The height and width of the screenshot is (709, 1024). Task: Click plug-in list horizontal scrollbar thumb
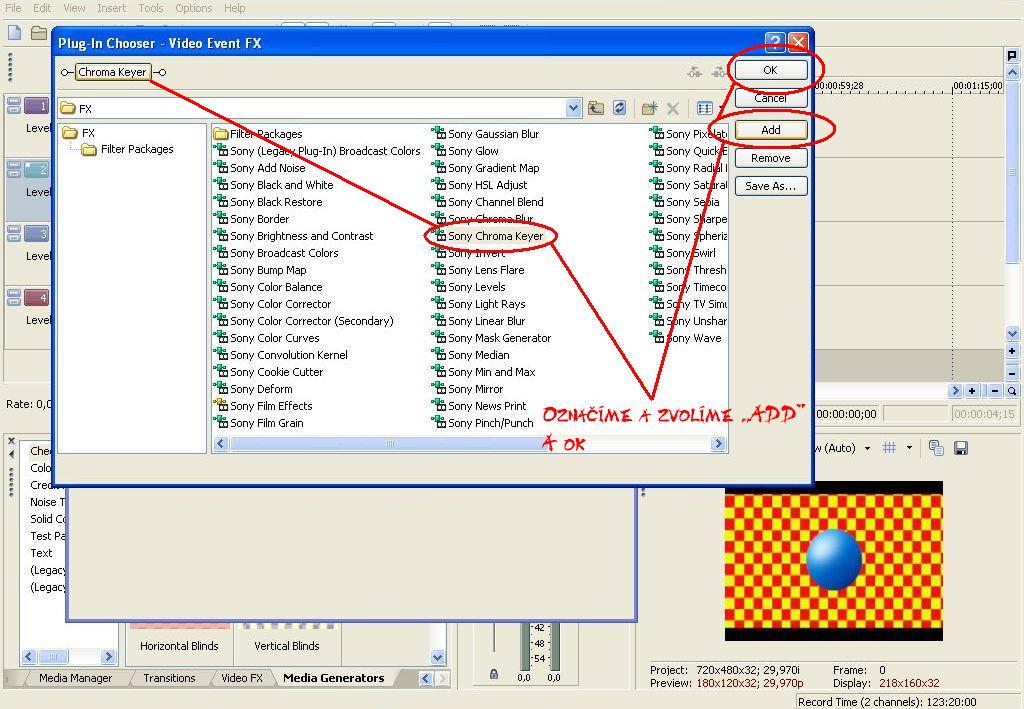click(390, 444)
